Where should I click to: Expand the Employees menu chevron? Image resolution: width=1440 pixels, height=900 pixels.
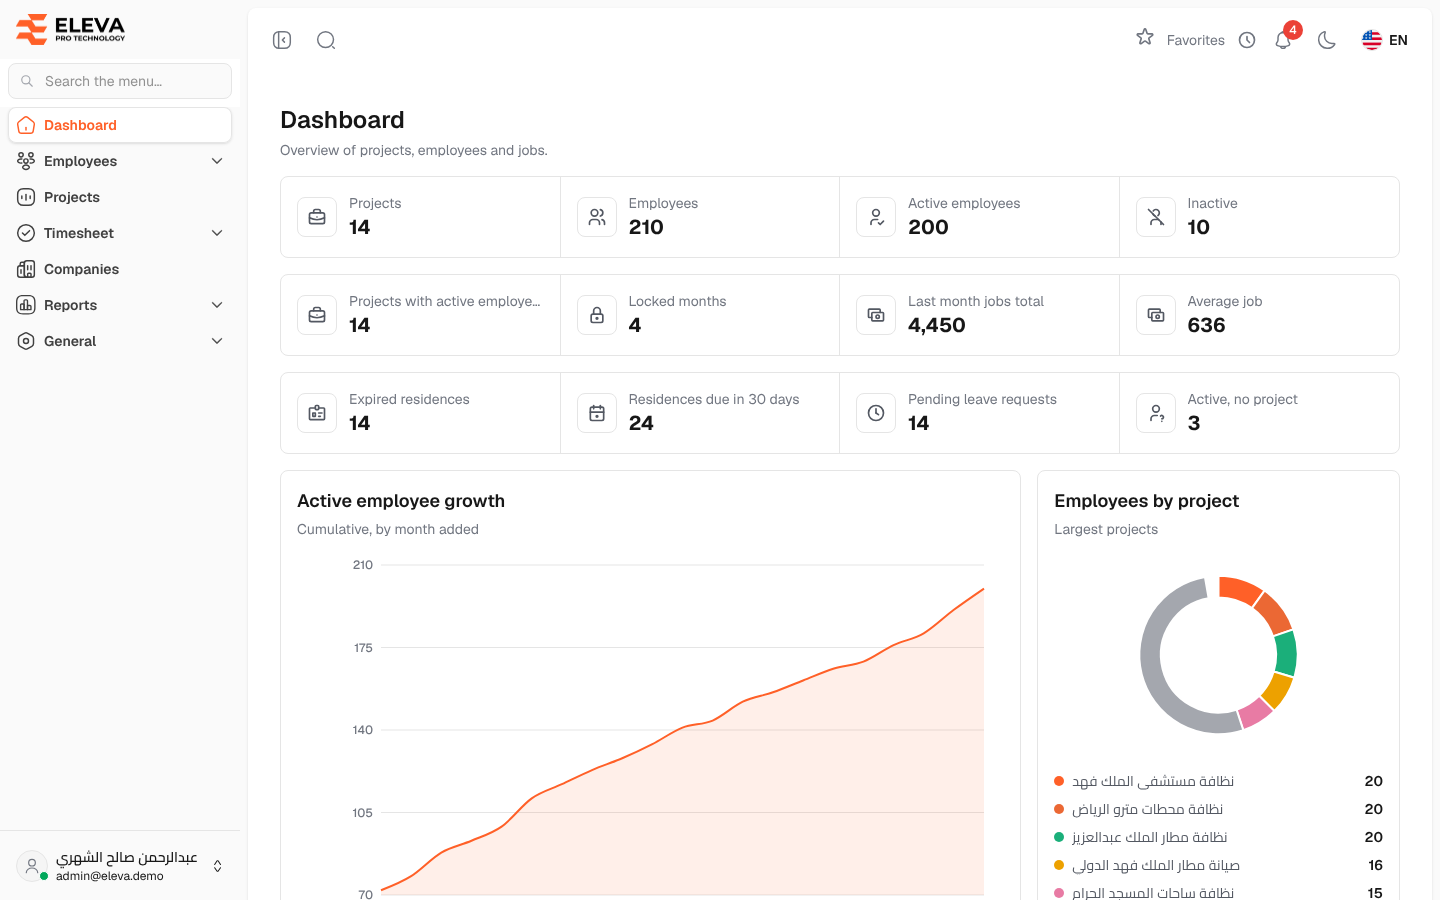pyautogui.click(x=217, y=161)
